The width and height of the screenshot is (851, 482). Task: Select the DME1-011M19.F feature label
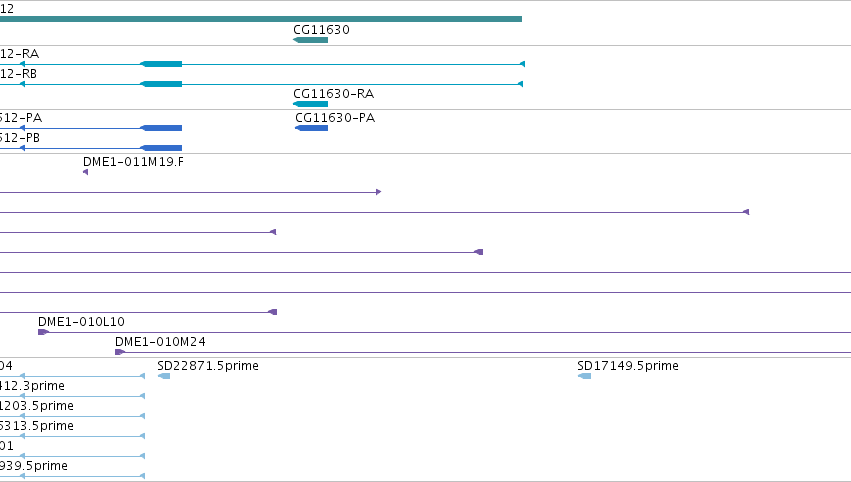(x=133, y=161)
